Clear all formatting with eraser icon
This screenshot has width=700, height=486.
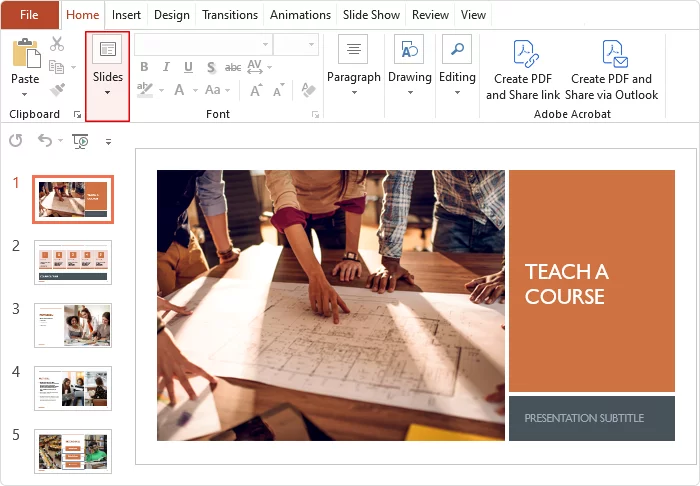point(308,90)
